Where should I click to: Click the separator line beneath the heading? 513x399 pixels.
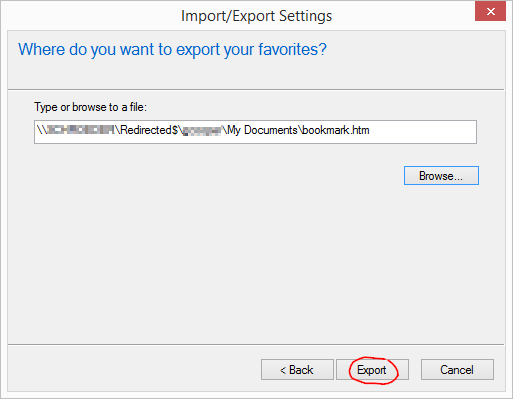point(256,89)
